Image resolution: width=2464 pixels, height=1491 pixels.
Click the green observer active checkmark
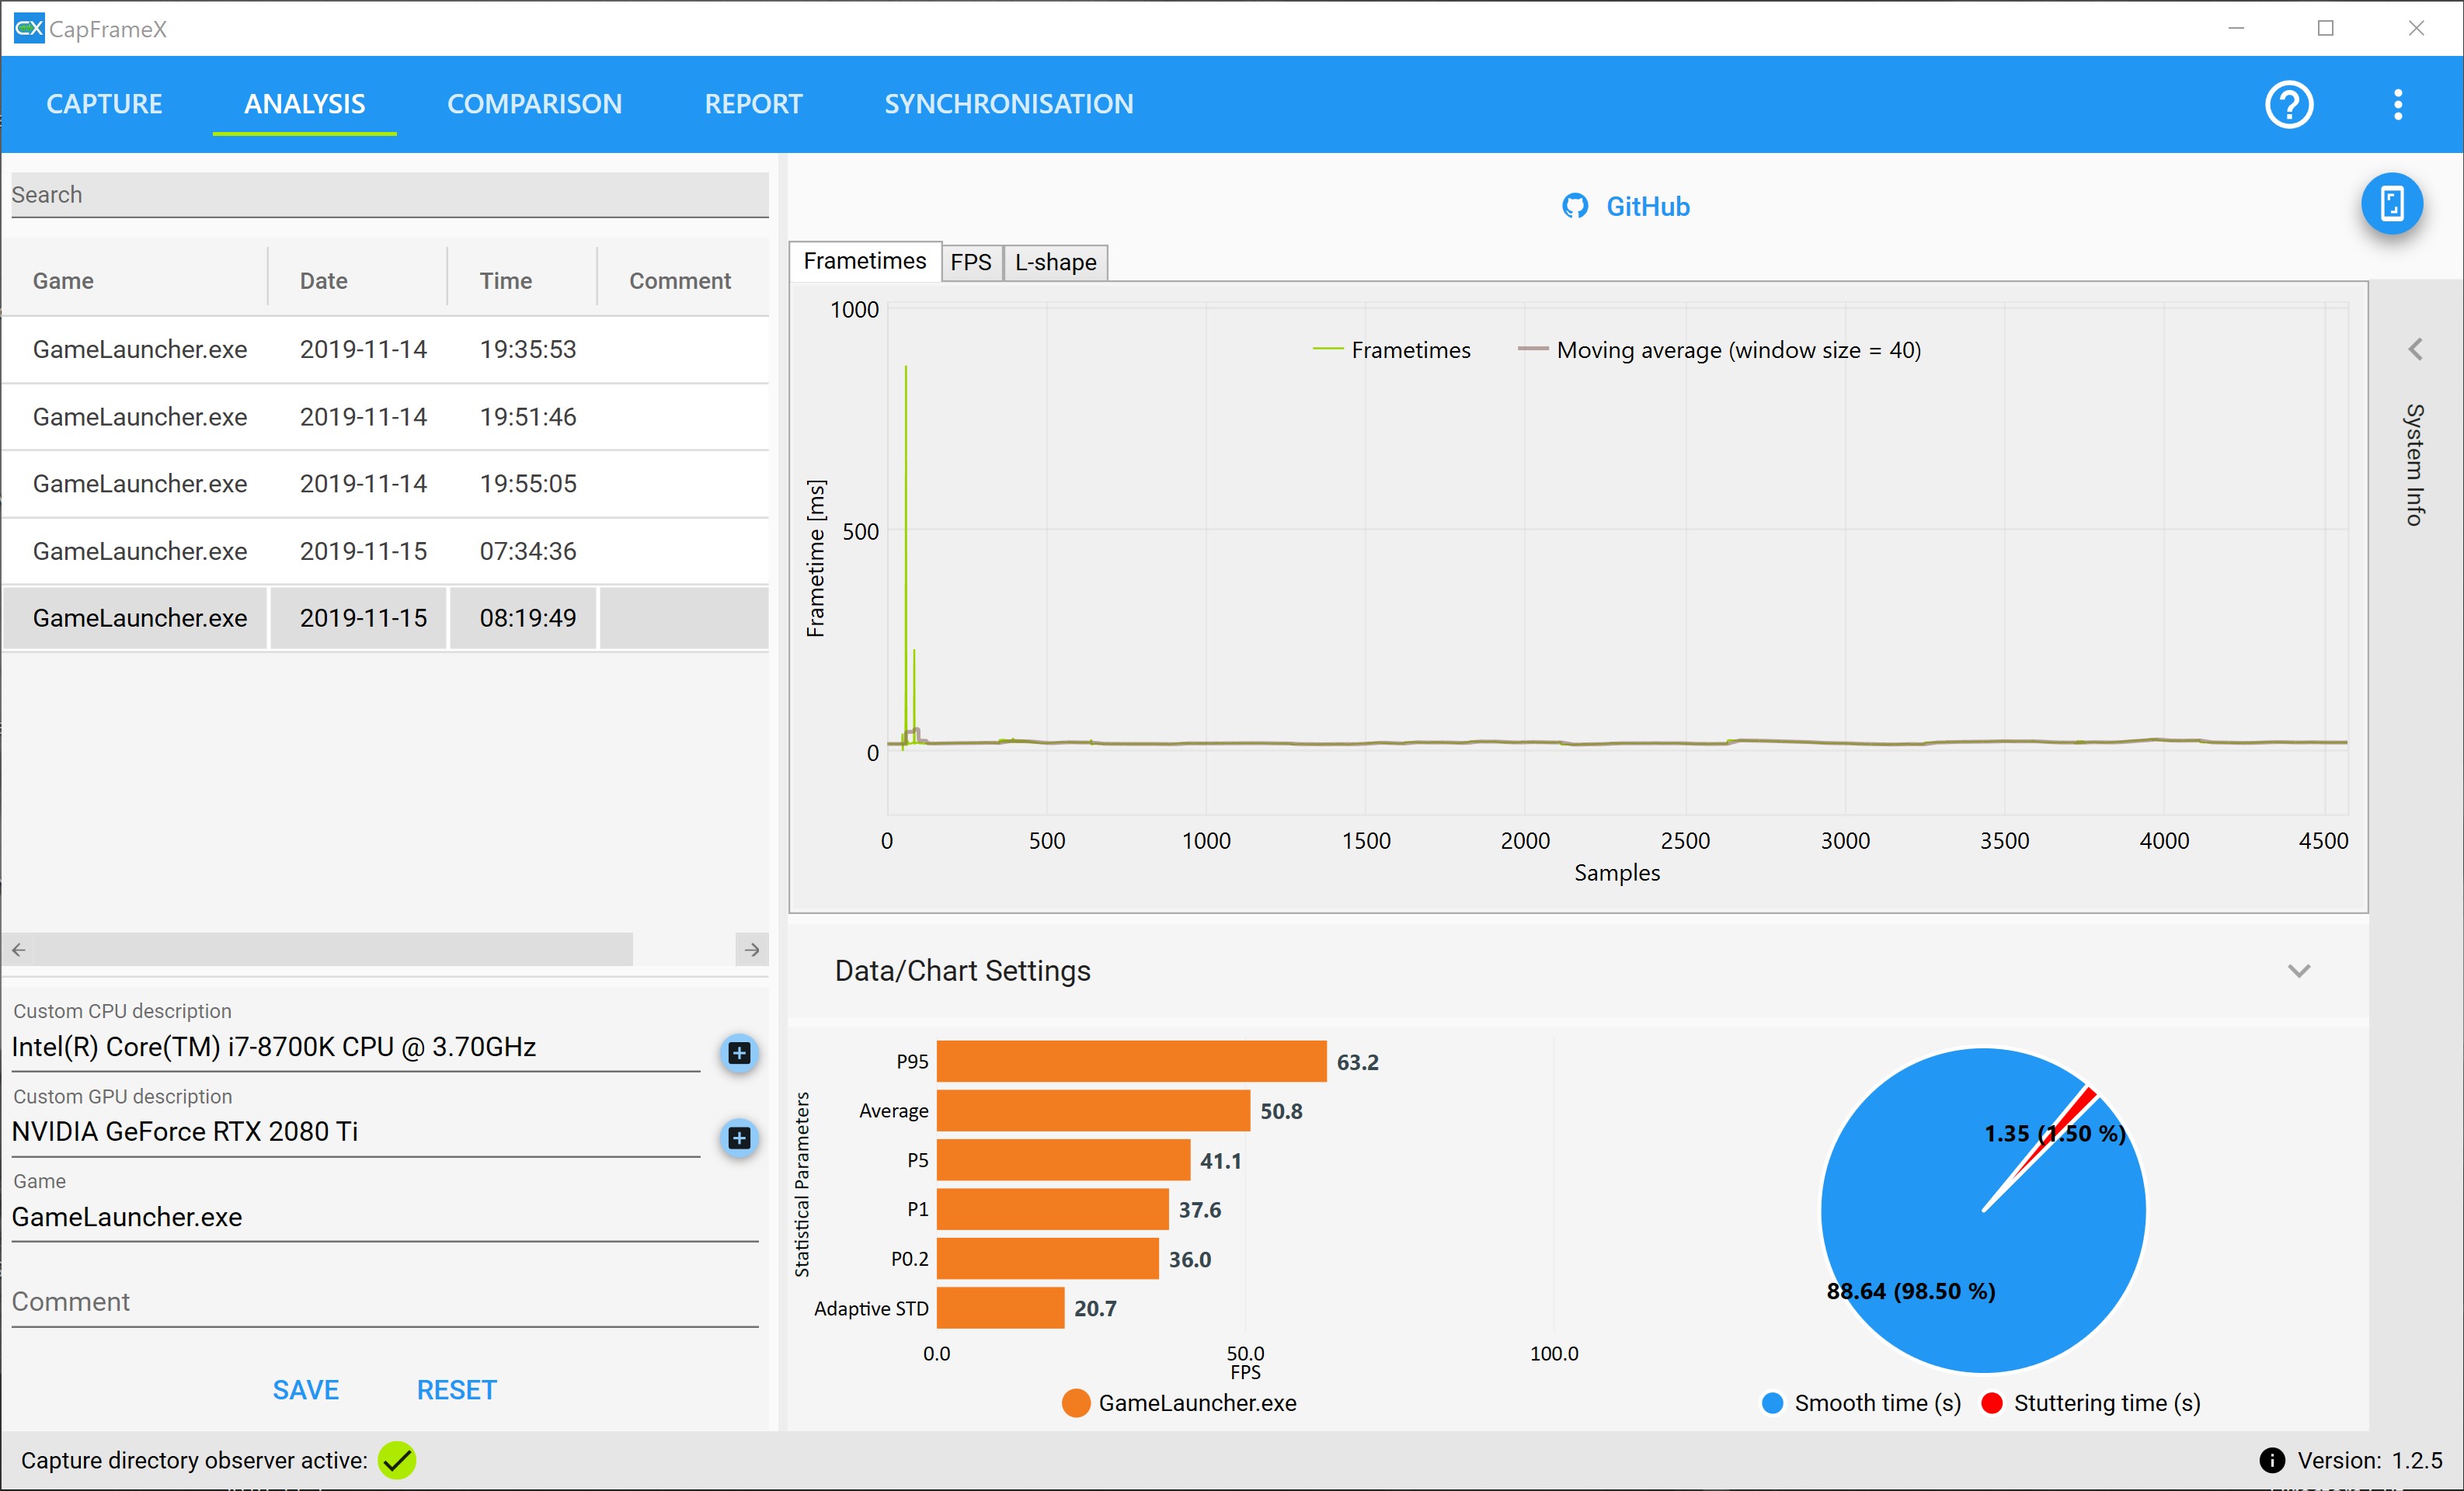pos(397,1460)
